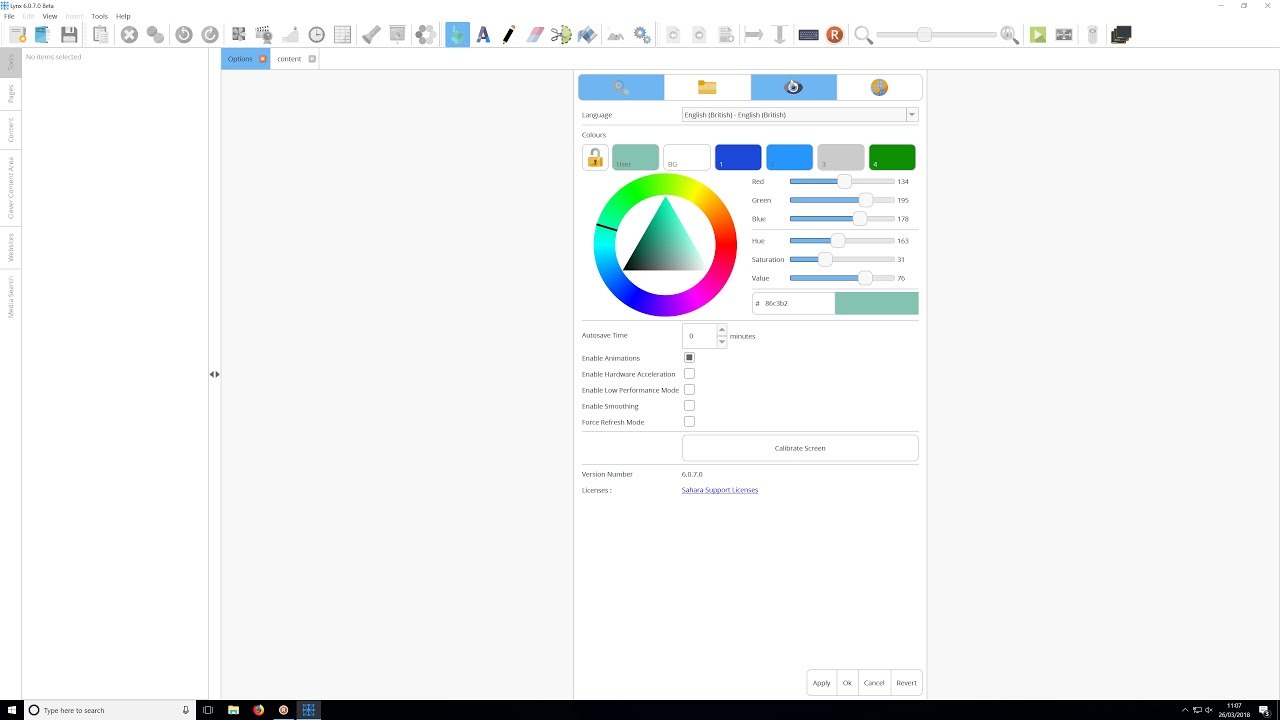Click the stacked dark windows icon
The image size is (1280, 720).
click(1121, 35)
